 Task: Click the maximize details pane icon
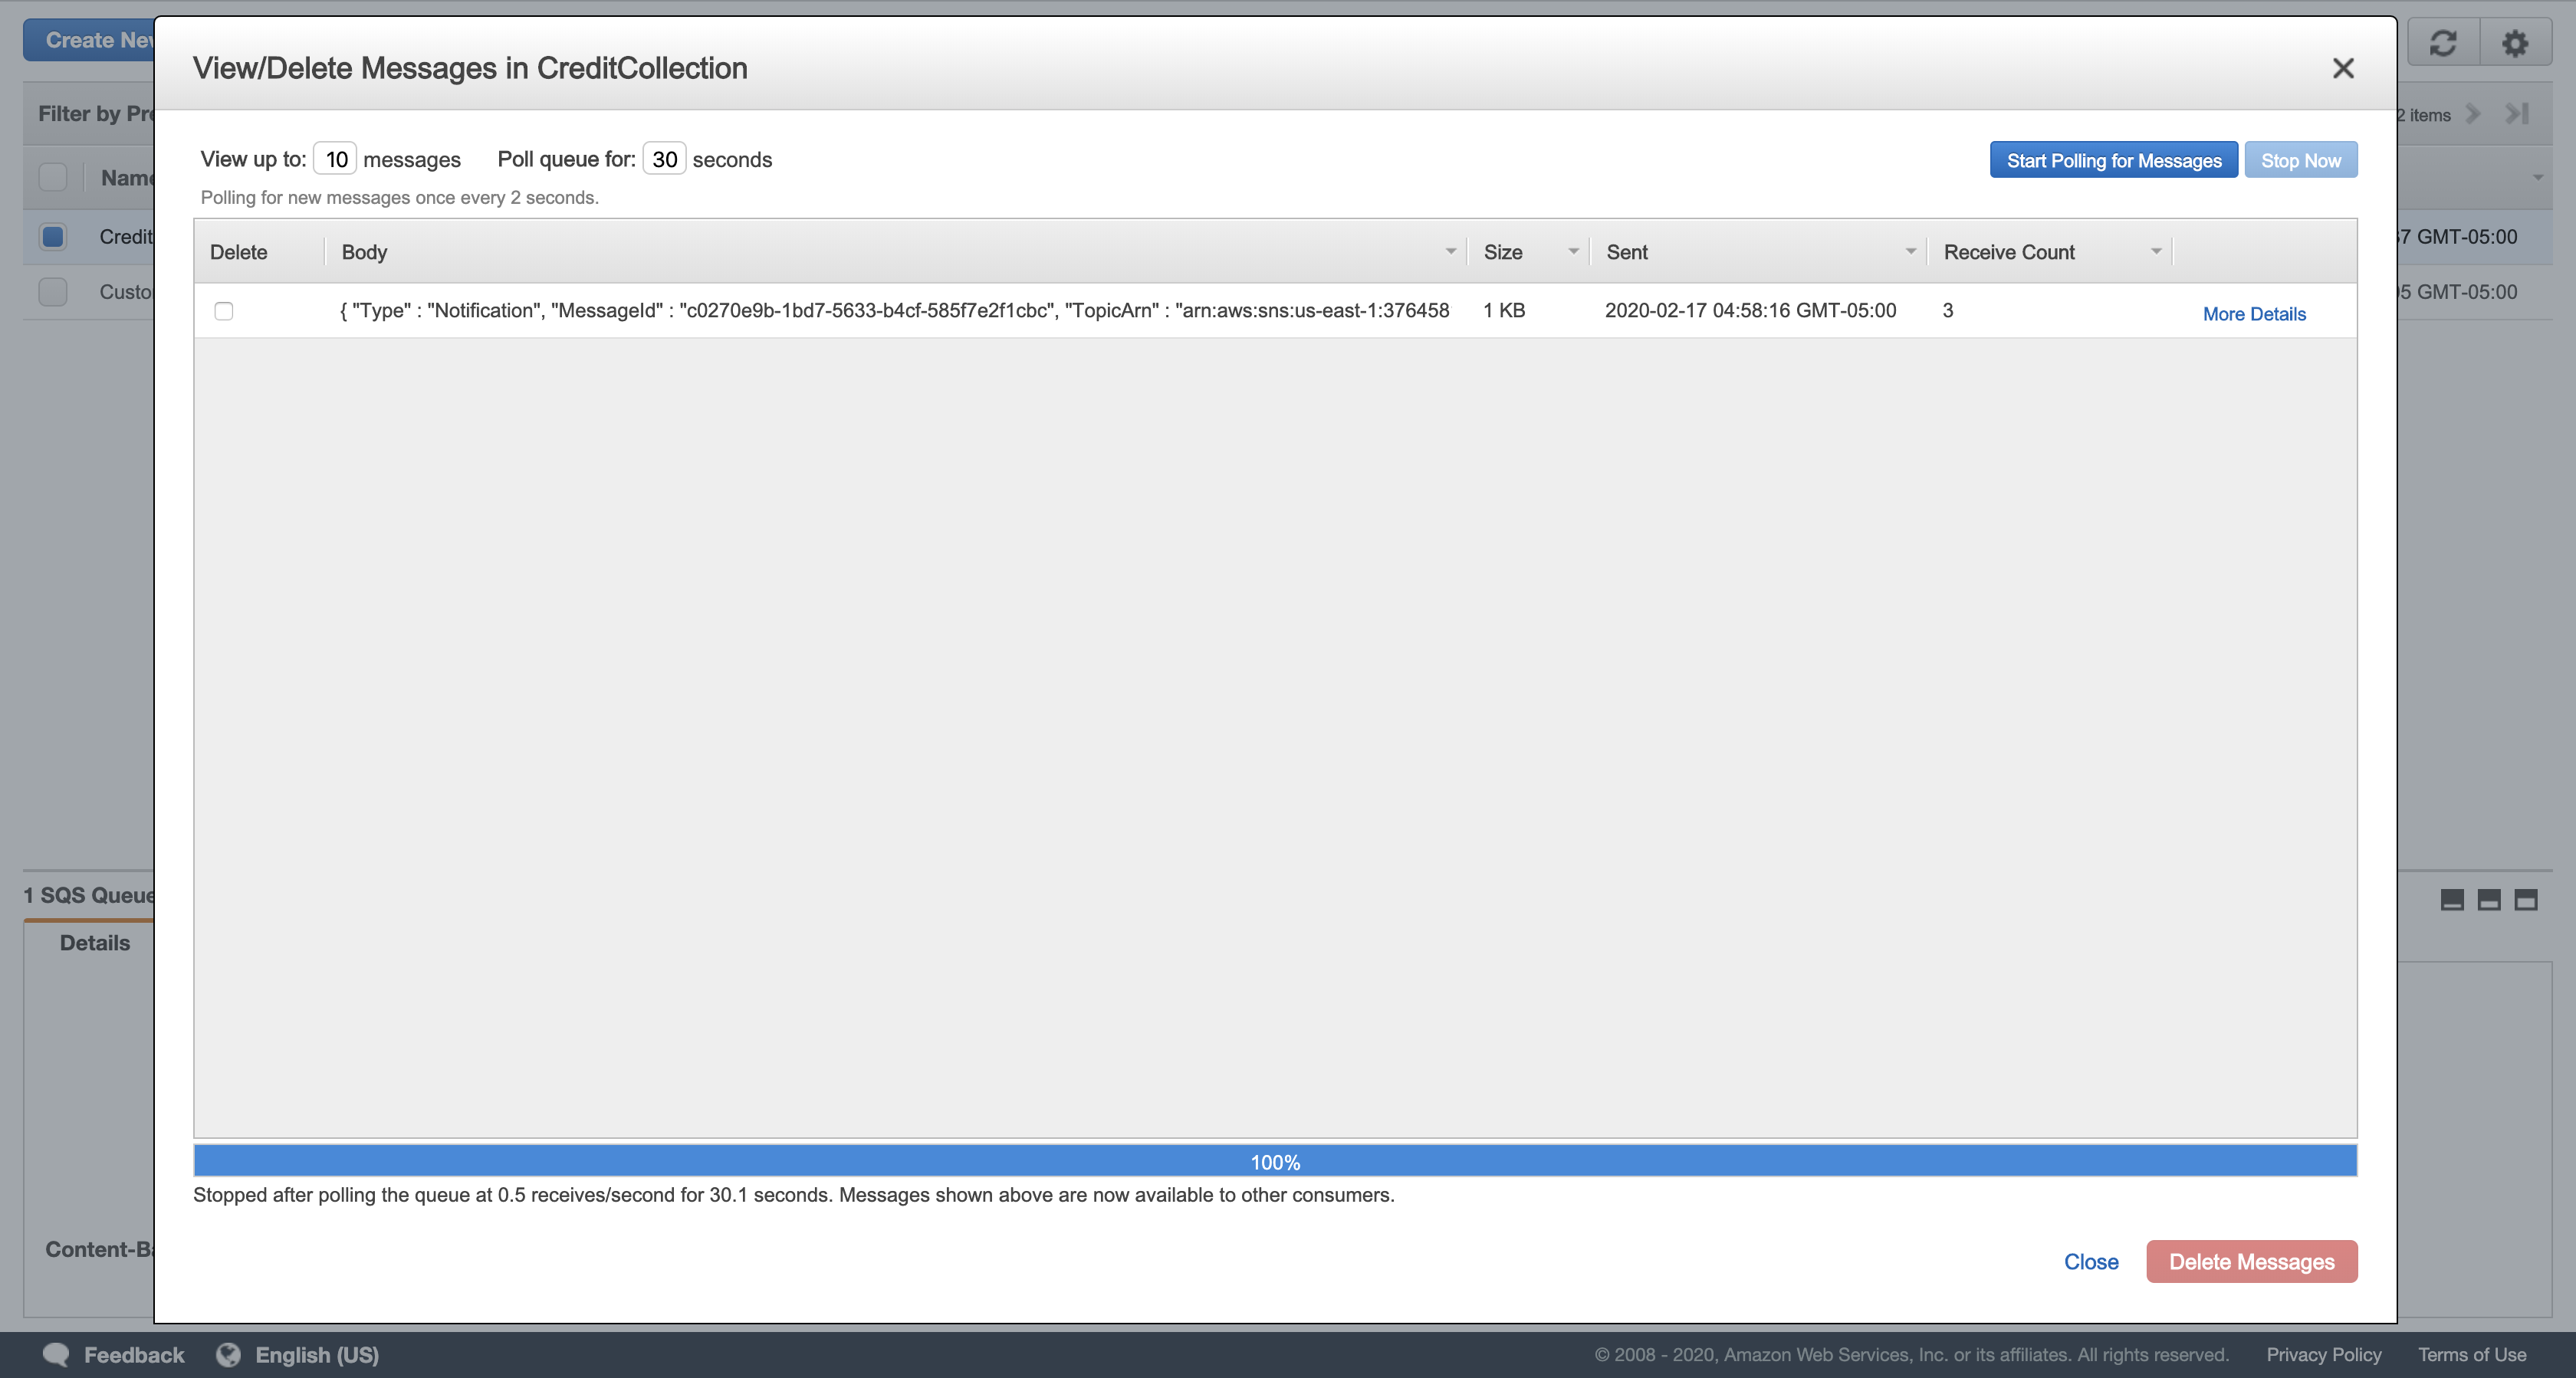point(2526,900)
